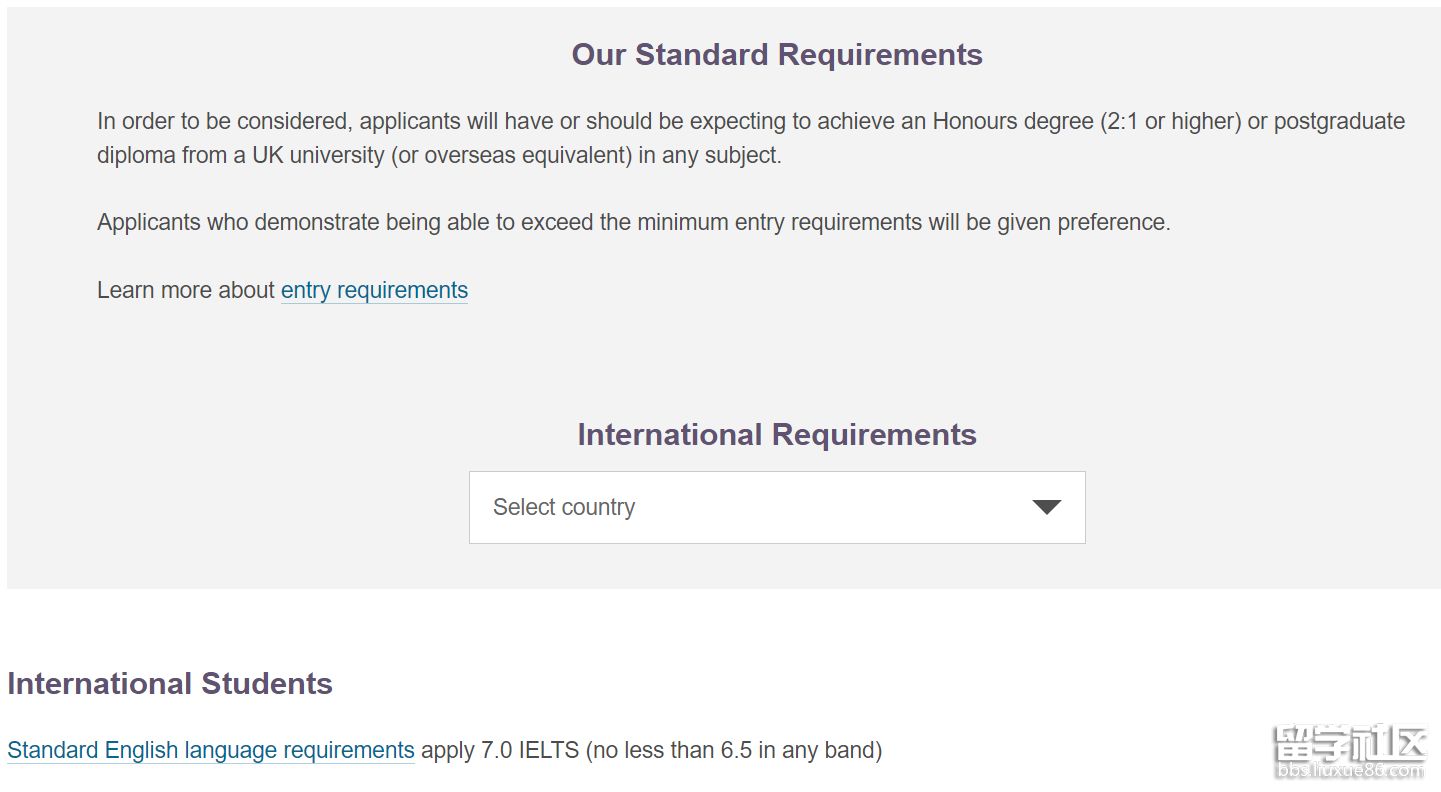Screen dimensions: 1441x792
Task: Click "minimum entry requirements" in second paragraph
Action: coord(780,222)
